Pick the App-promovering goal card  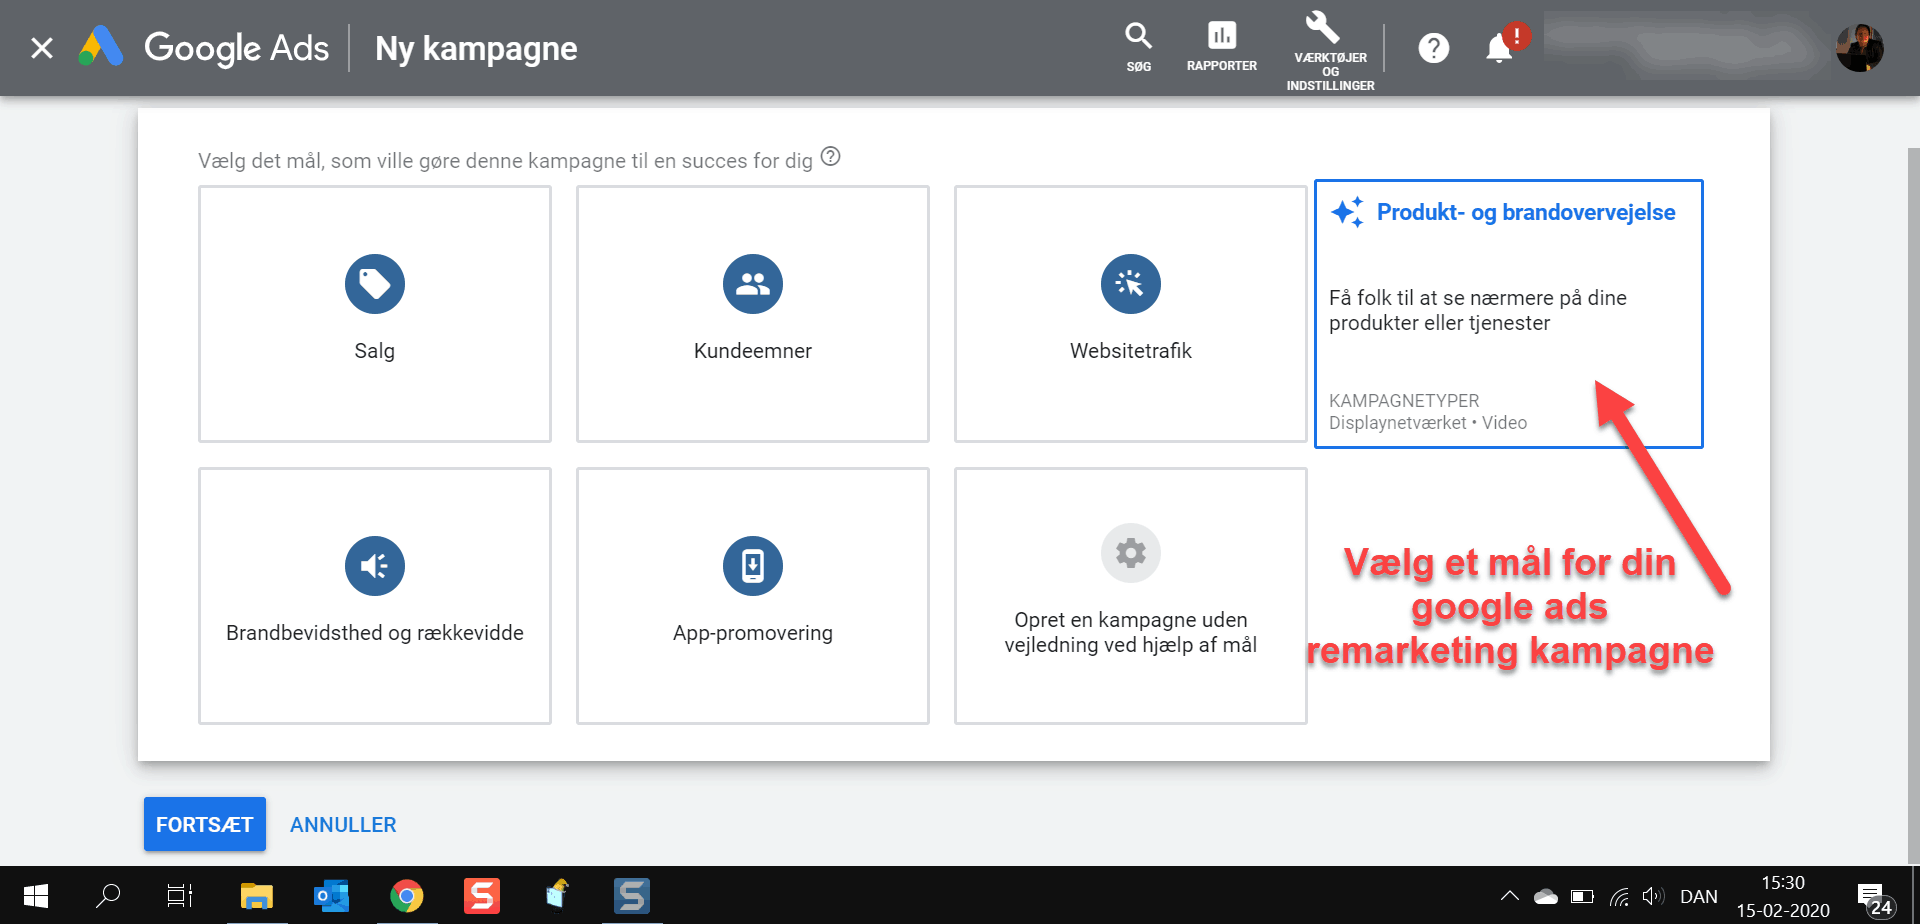[753, 596]
